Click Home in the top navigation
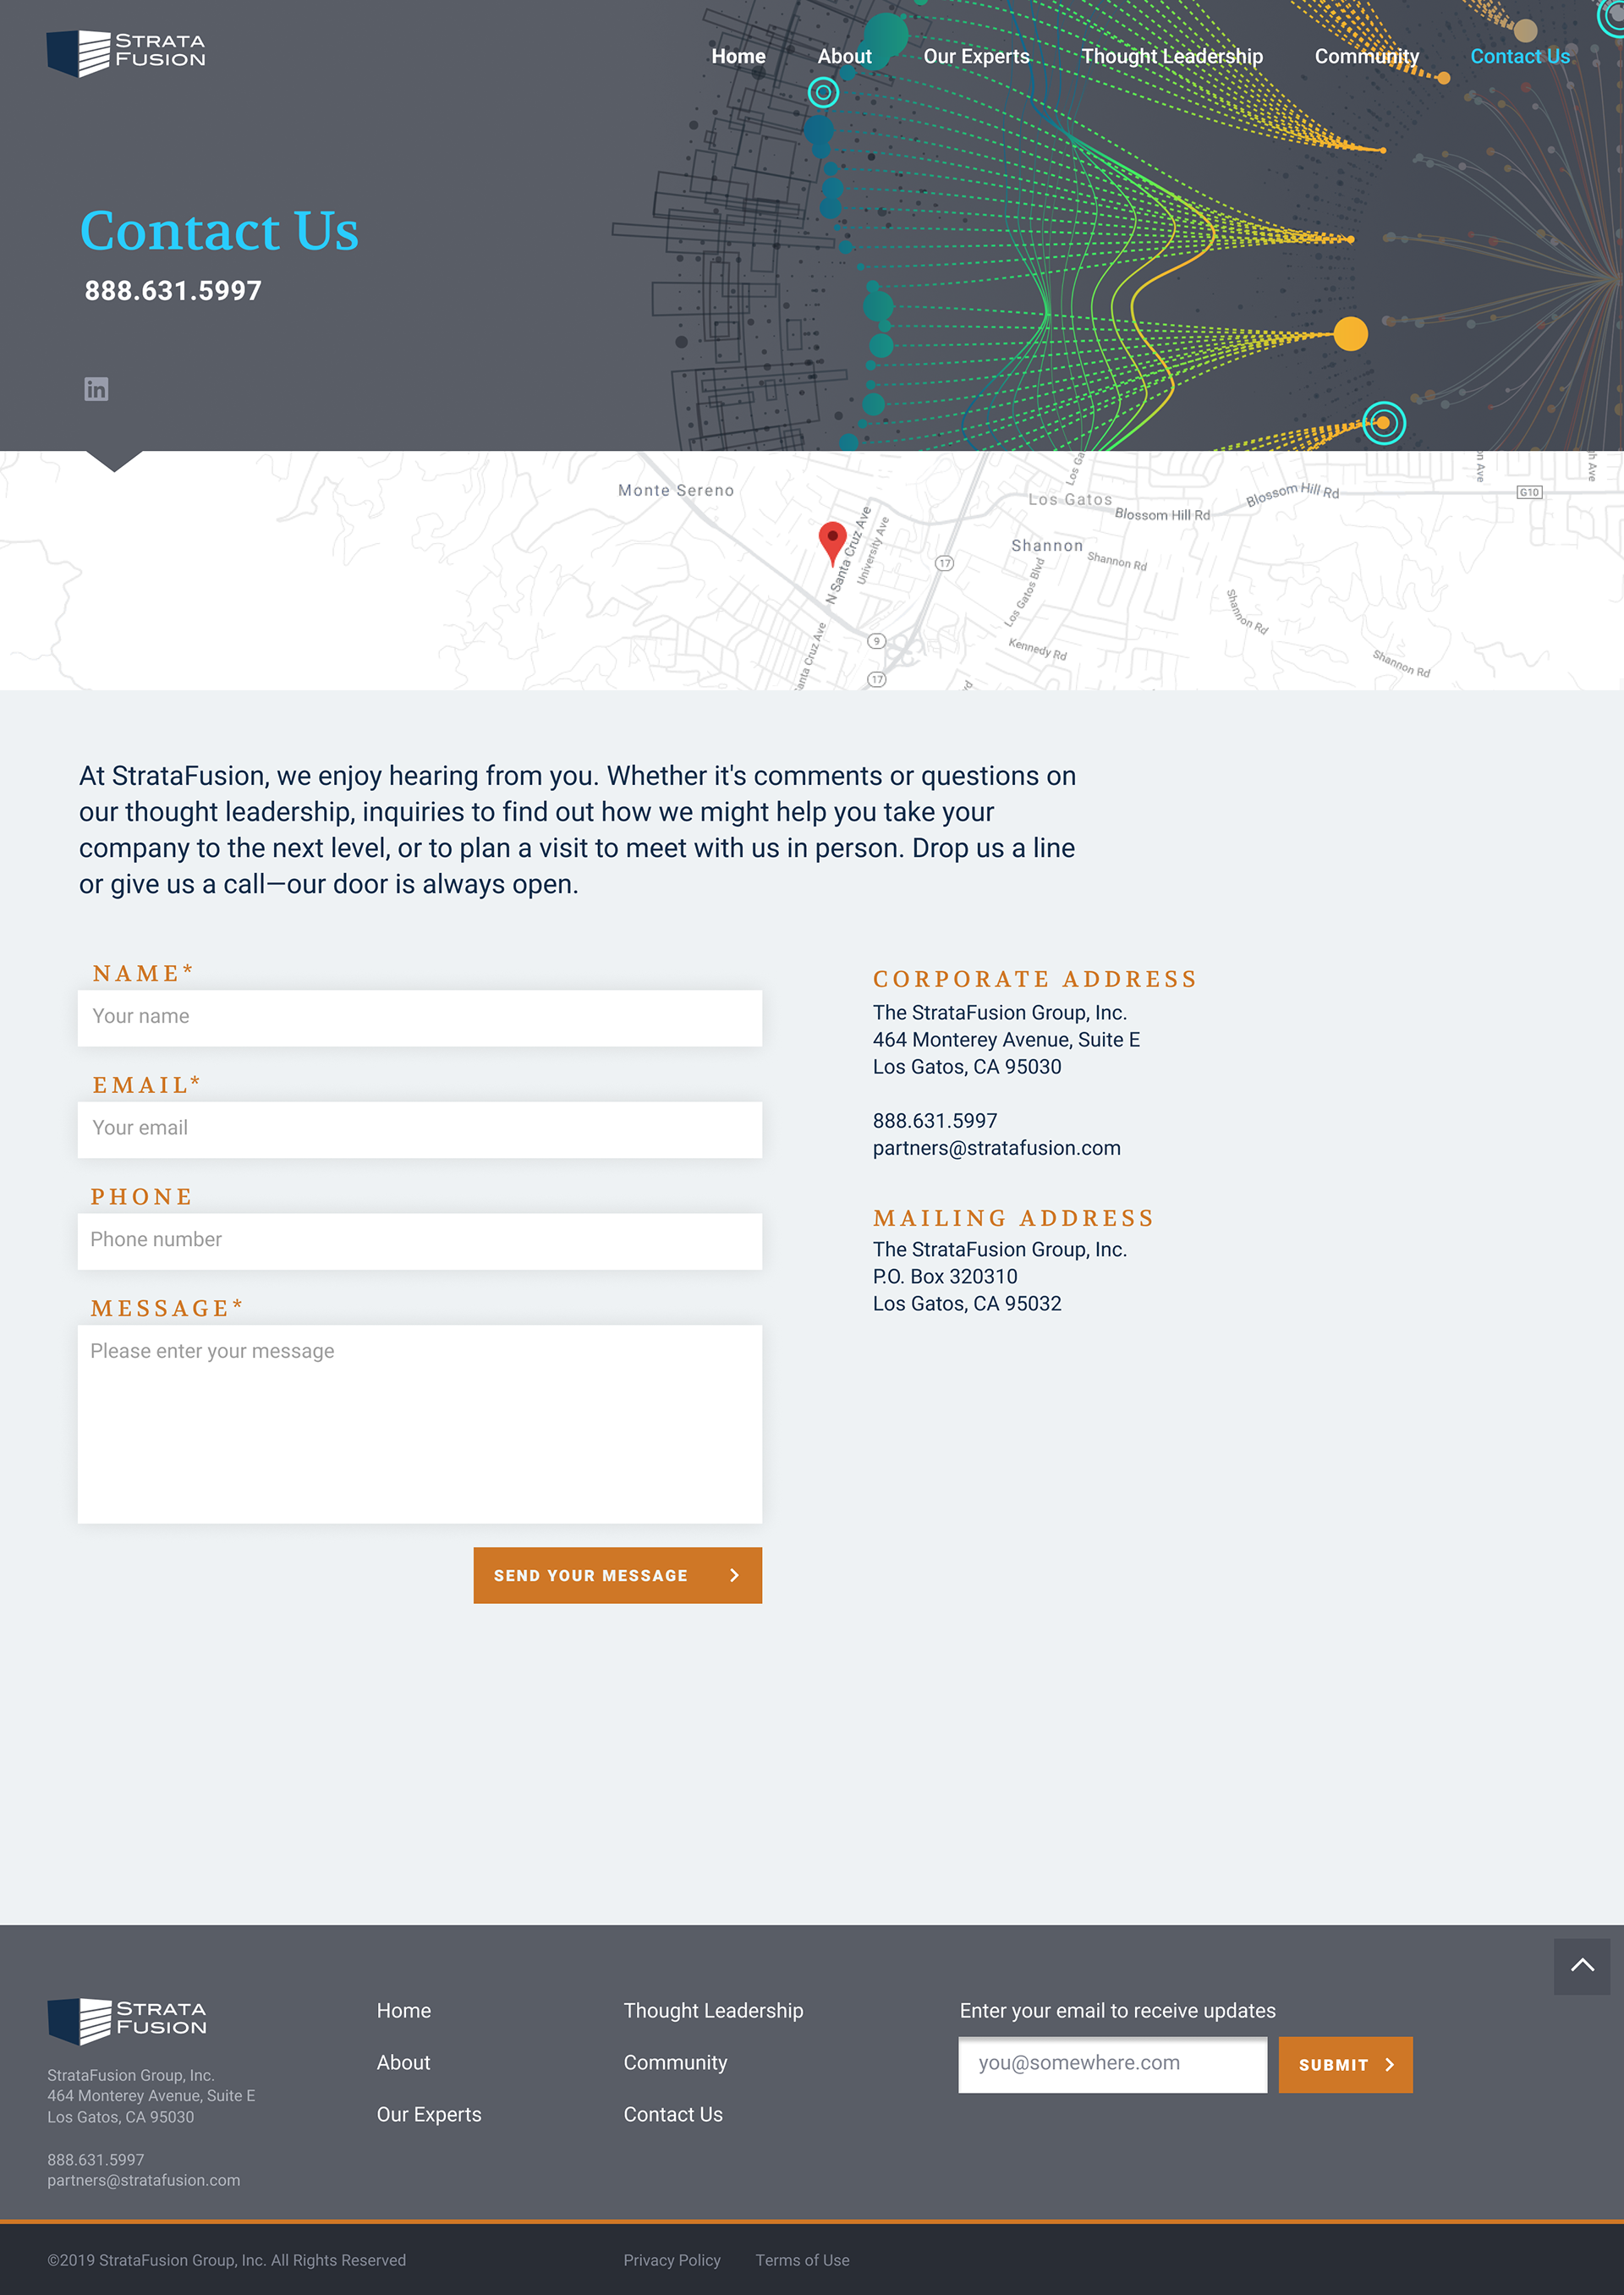 point(738,57)
